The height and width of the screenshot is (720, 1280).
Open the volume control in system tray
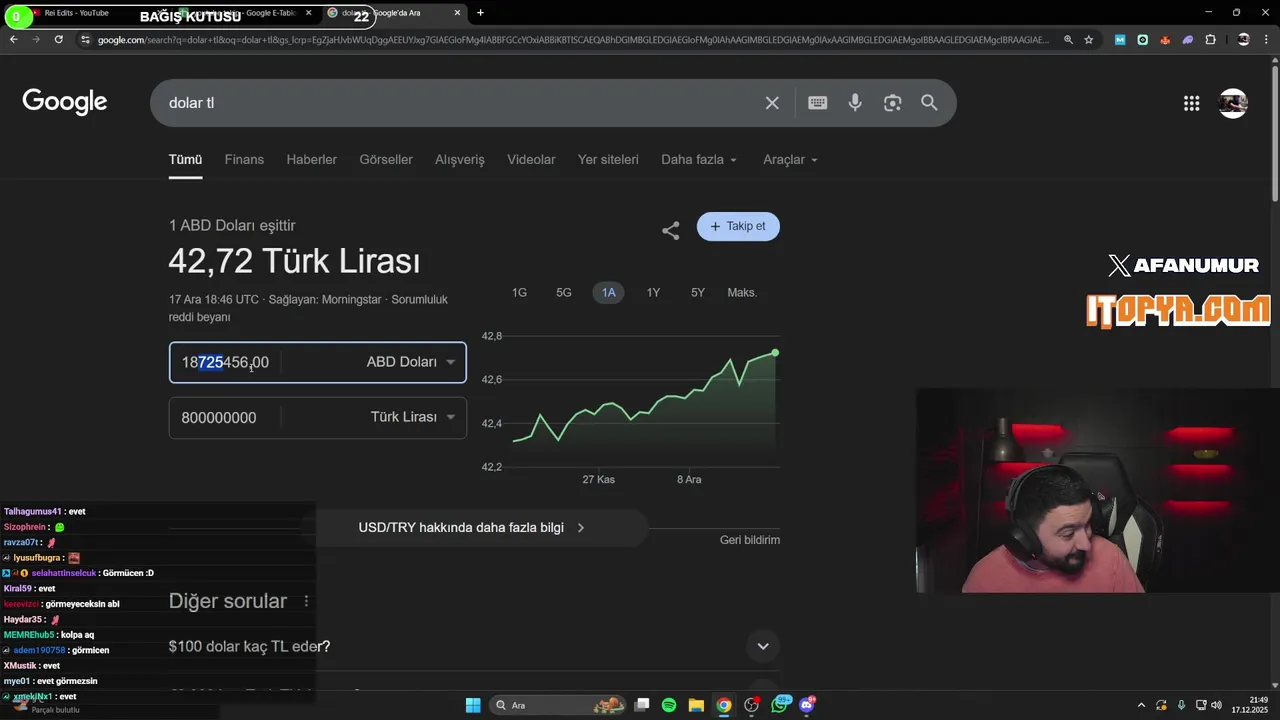point(1217,705)
